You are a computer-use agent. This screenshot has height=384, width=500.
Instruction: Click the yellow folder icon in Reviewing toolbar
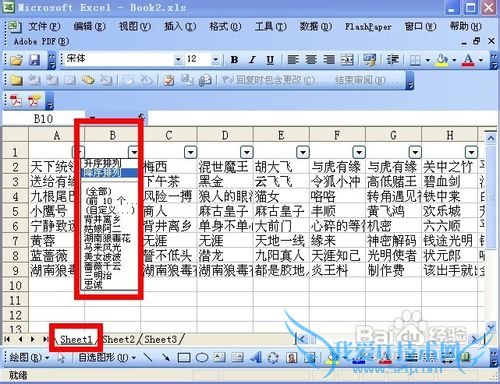click(16, 80)
